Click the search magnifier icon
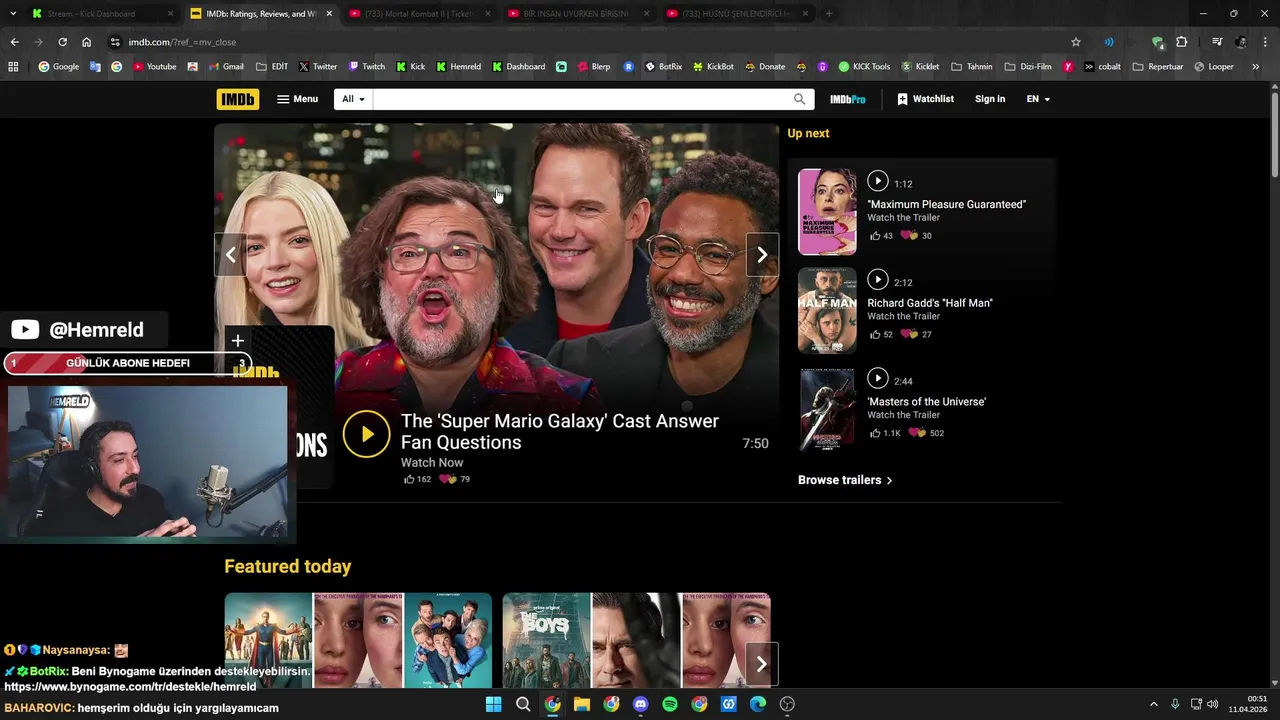The width and height of the screenshot is (1280, 720). [799, 99]
